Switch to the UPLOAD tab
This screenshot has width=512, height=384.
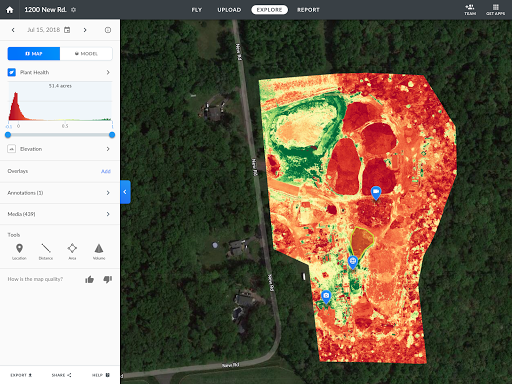click(229, 10)
